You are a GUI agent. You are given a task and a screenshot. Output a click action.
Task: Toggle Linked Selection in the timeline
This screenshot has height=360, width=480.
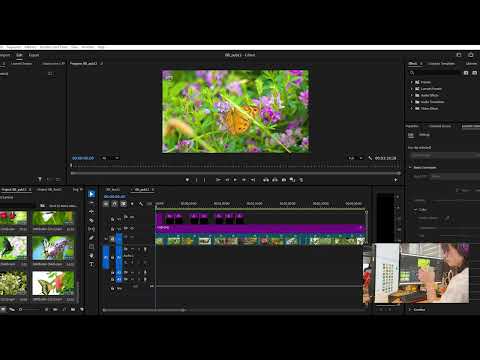(x=123, y=204)
